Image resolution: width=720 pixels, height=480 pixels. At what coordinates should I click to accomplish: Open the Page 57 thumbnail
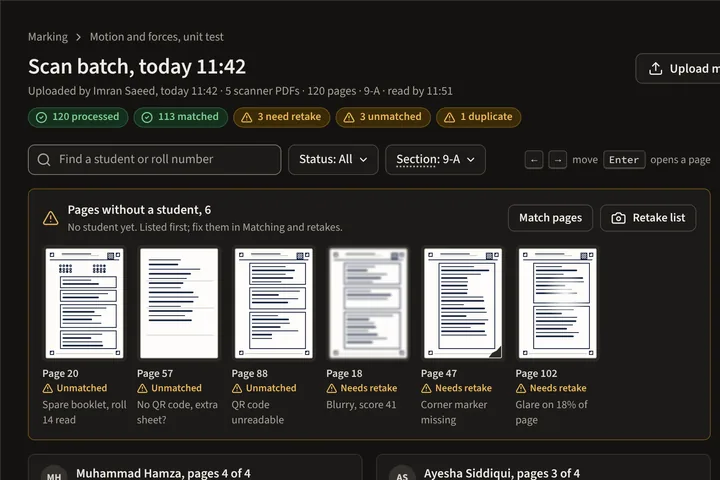179,303
